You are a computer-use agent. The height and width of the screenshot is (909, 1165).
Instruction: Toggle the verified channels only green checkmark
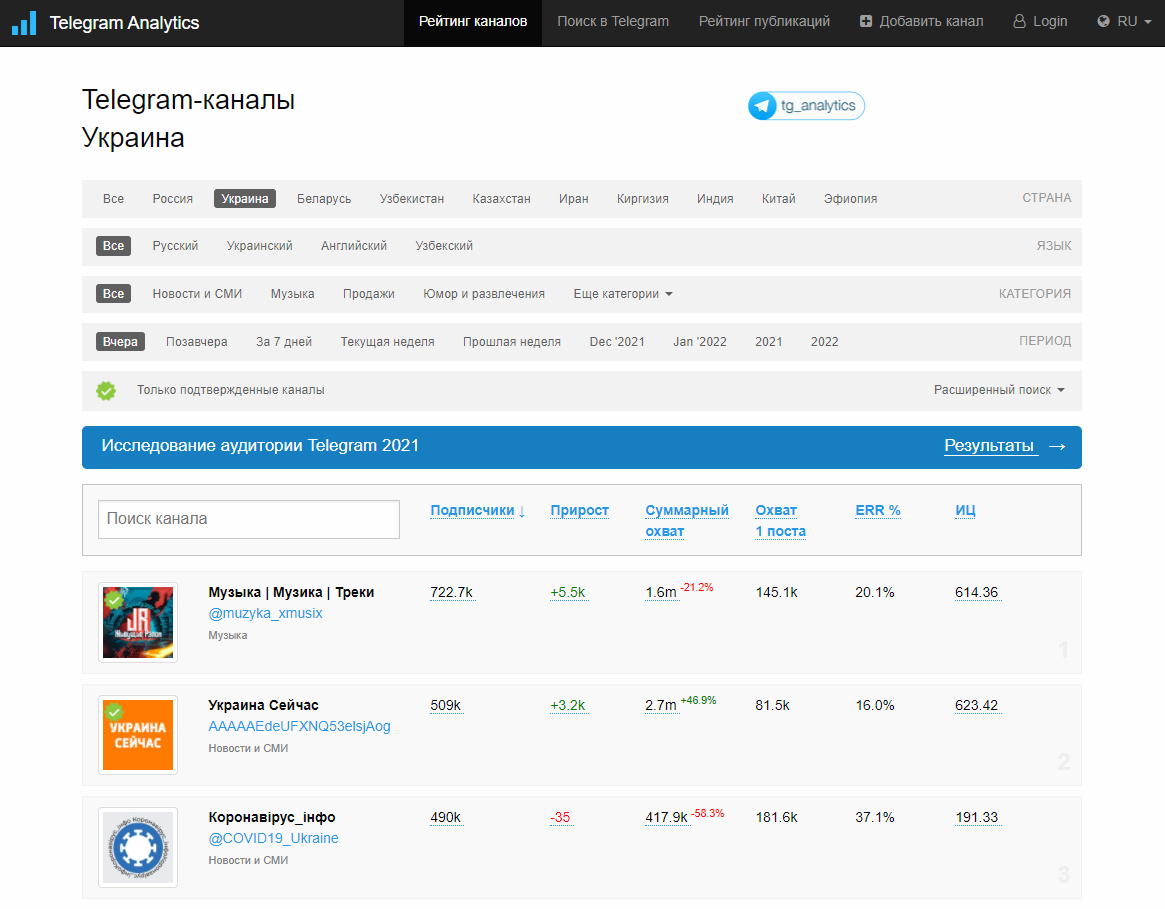[x=106, y=391]
